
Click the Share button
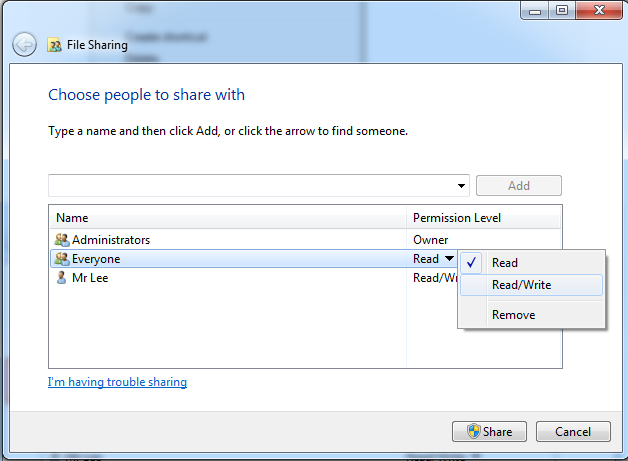click(488, 432)
